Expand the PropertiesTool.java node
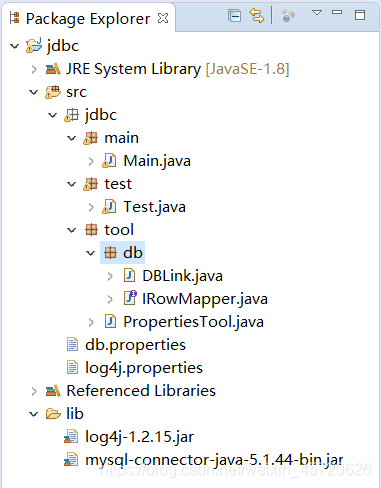Screen dimensions: 381x488 point(91,322)
